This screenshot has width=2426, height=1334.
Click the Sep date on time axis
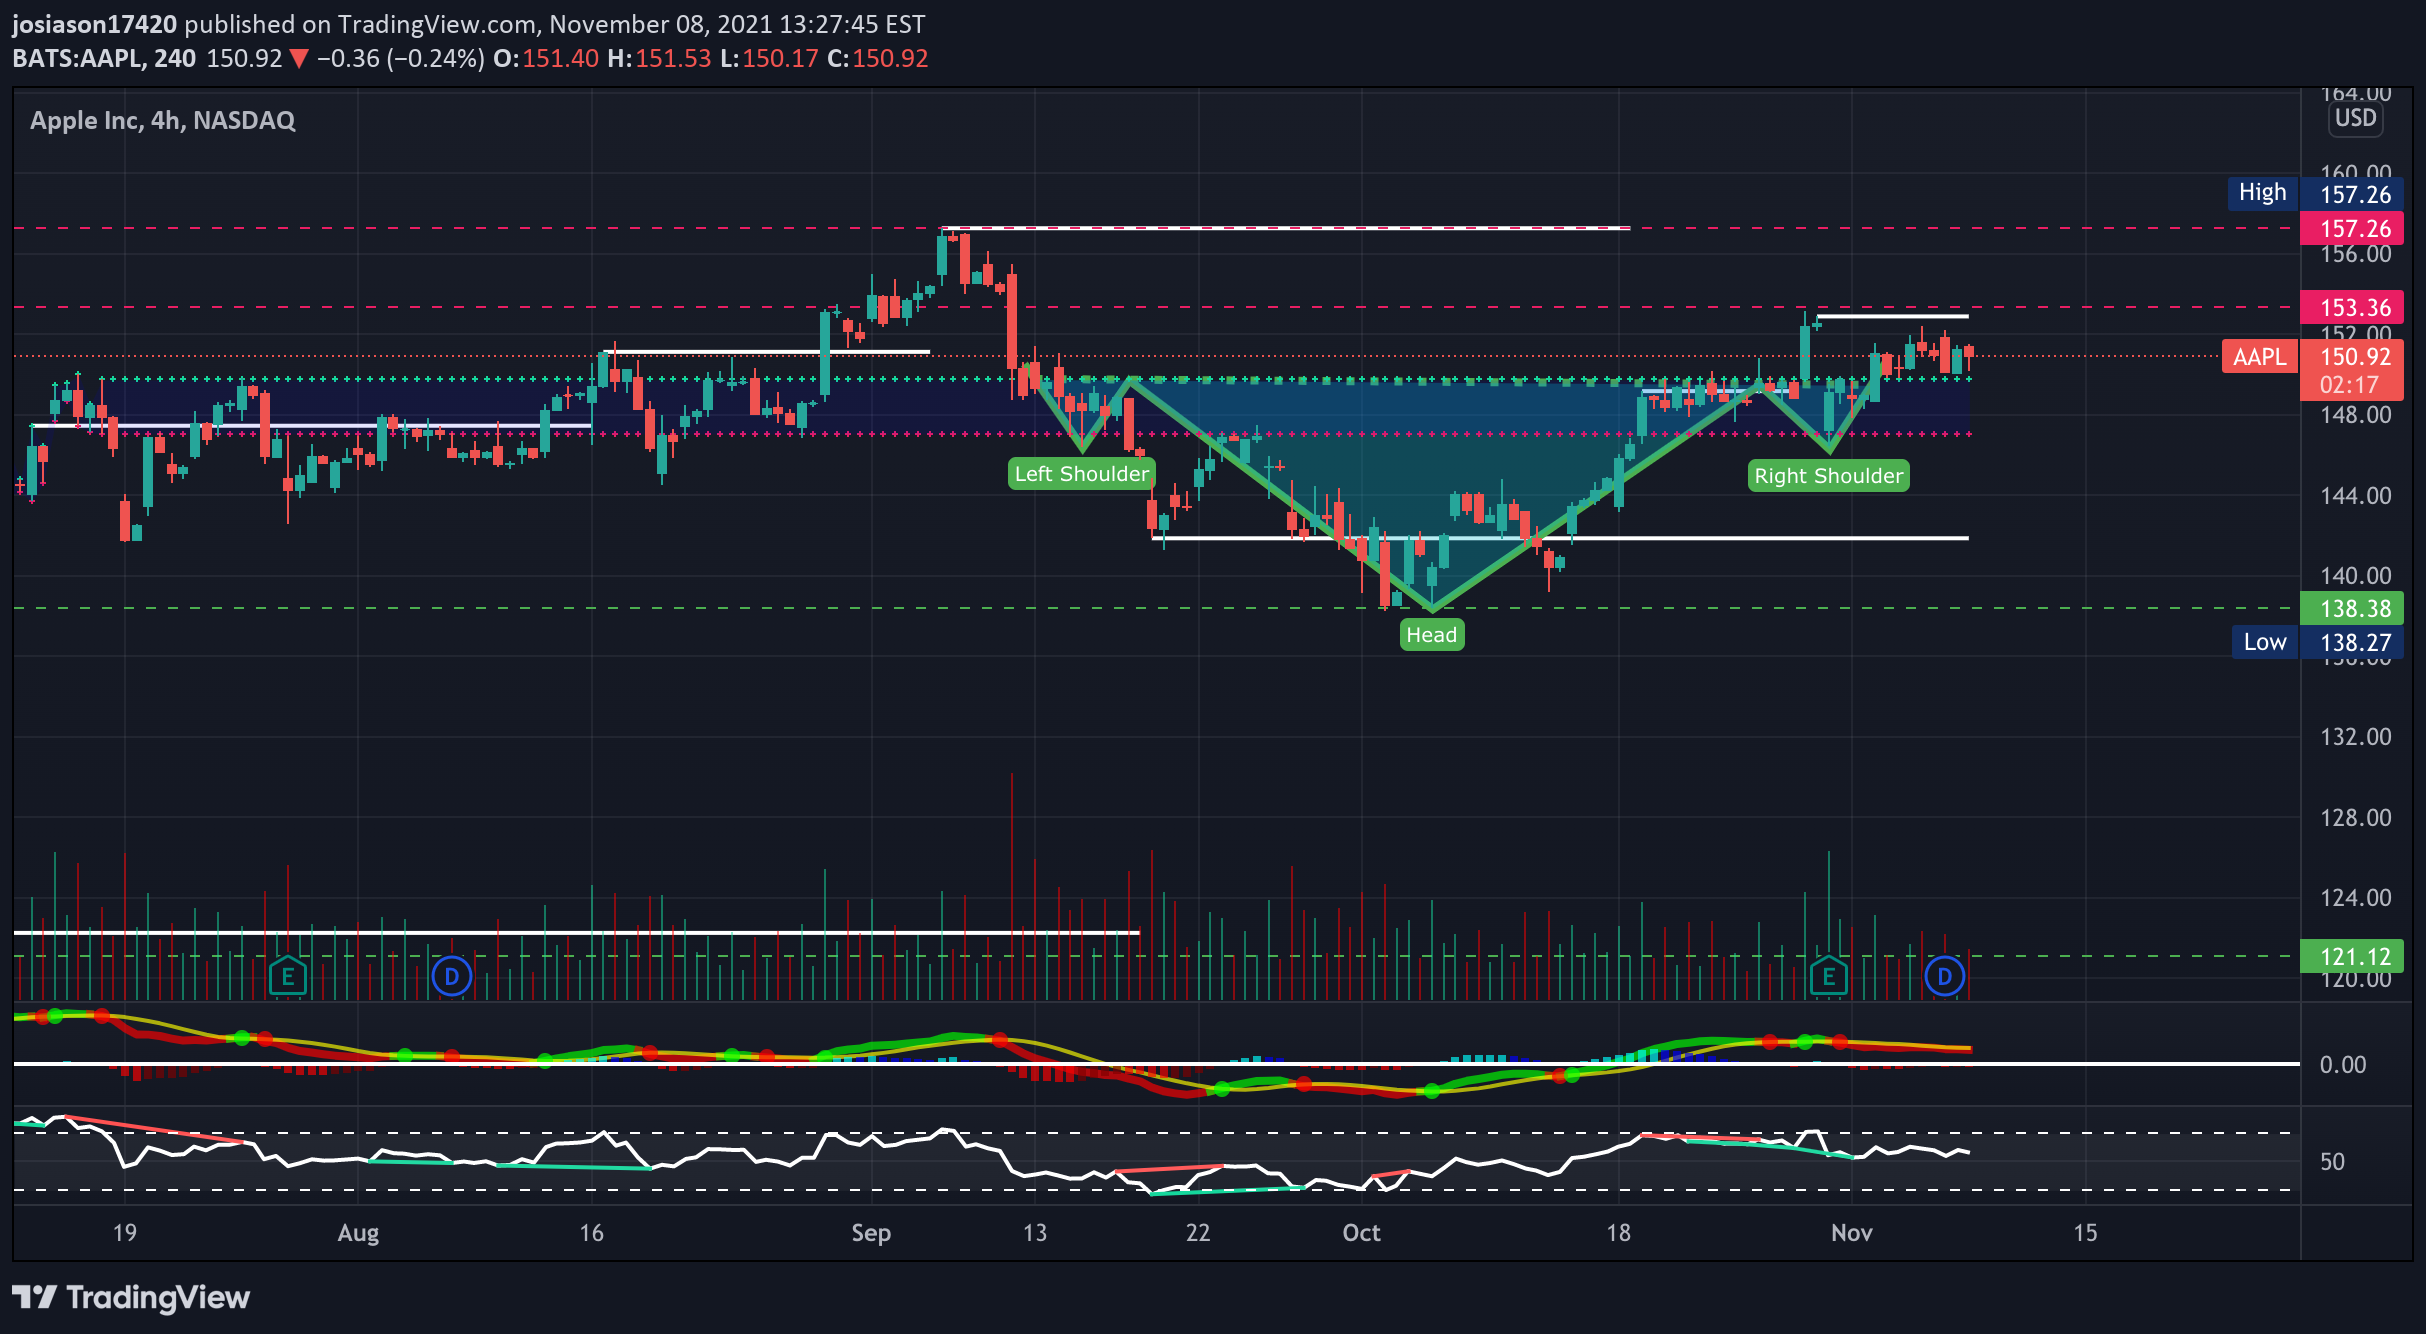coord(871,1233)
